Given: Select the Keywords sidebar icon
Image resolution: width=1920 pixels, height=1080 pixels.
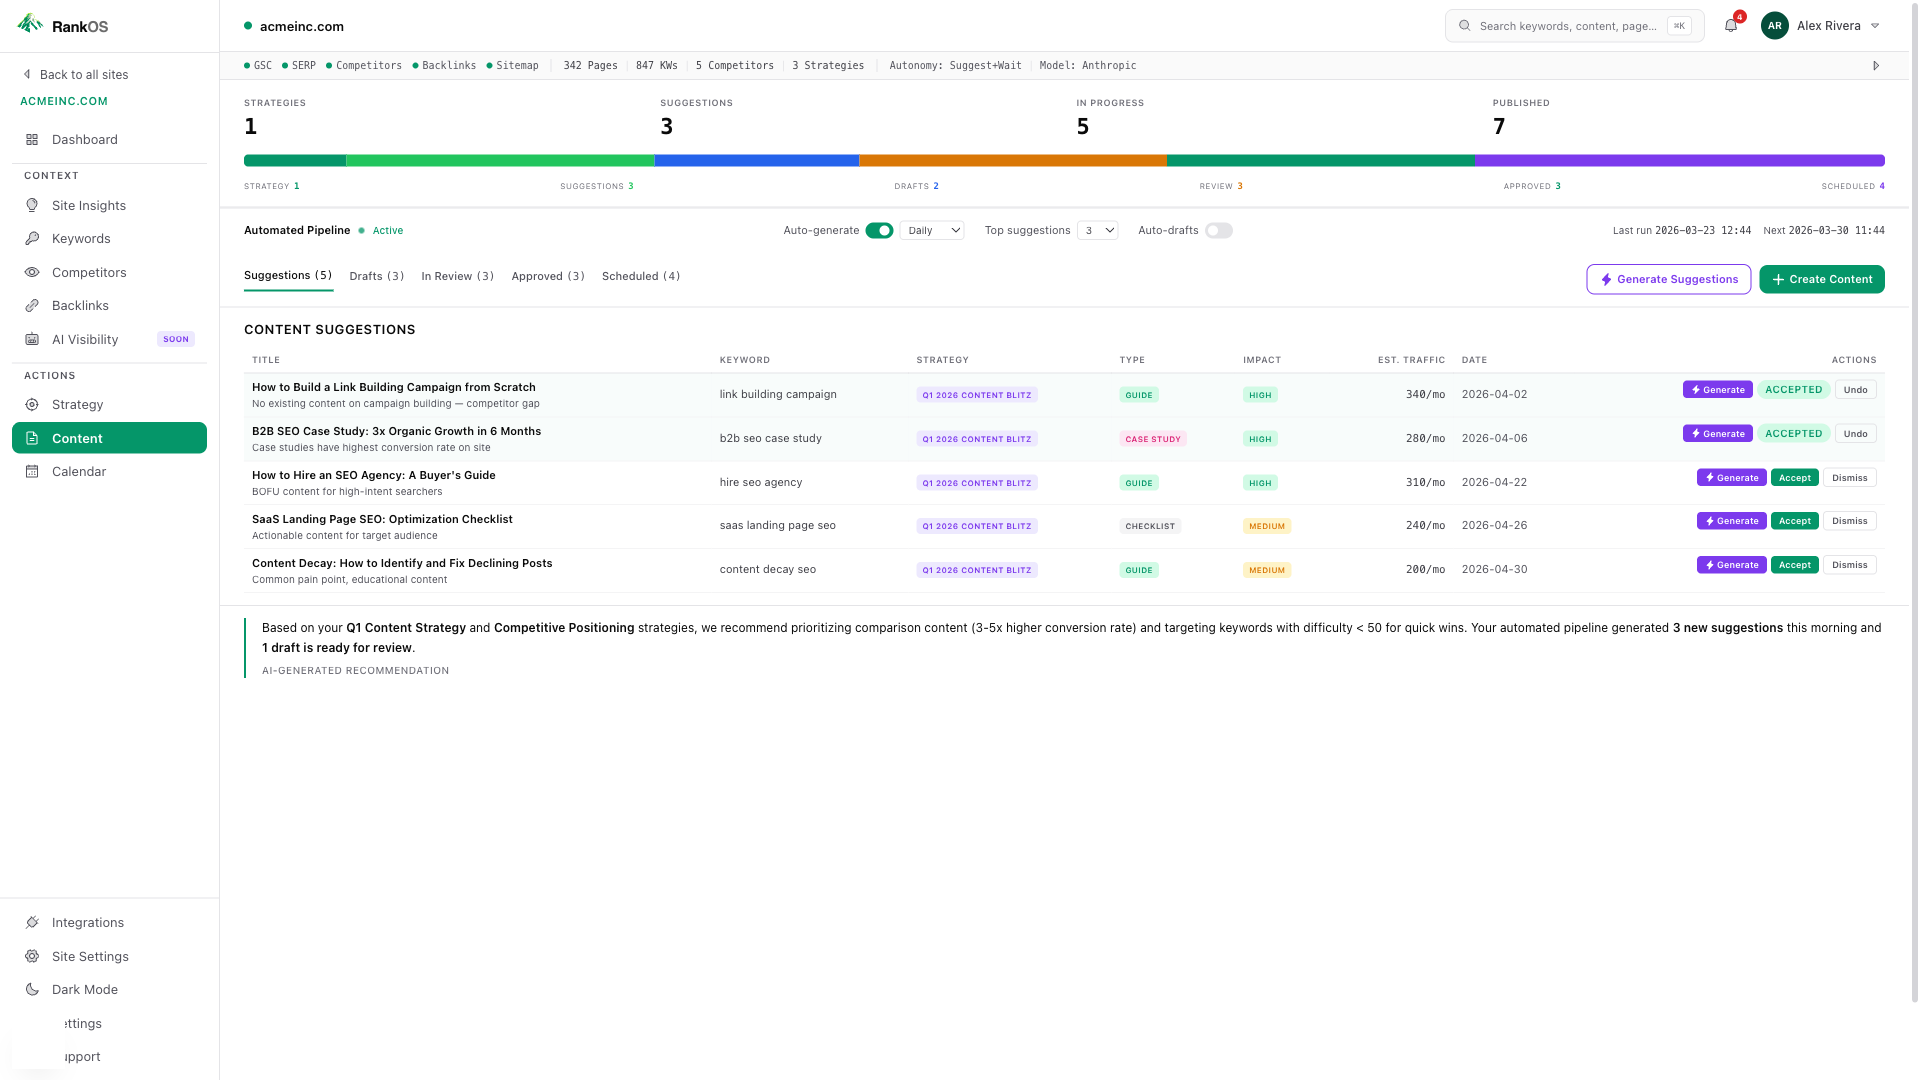Looking at the screenshot, I should coord(81,238).
